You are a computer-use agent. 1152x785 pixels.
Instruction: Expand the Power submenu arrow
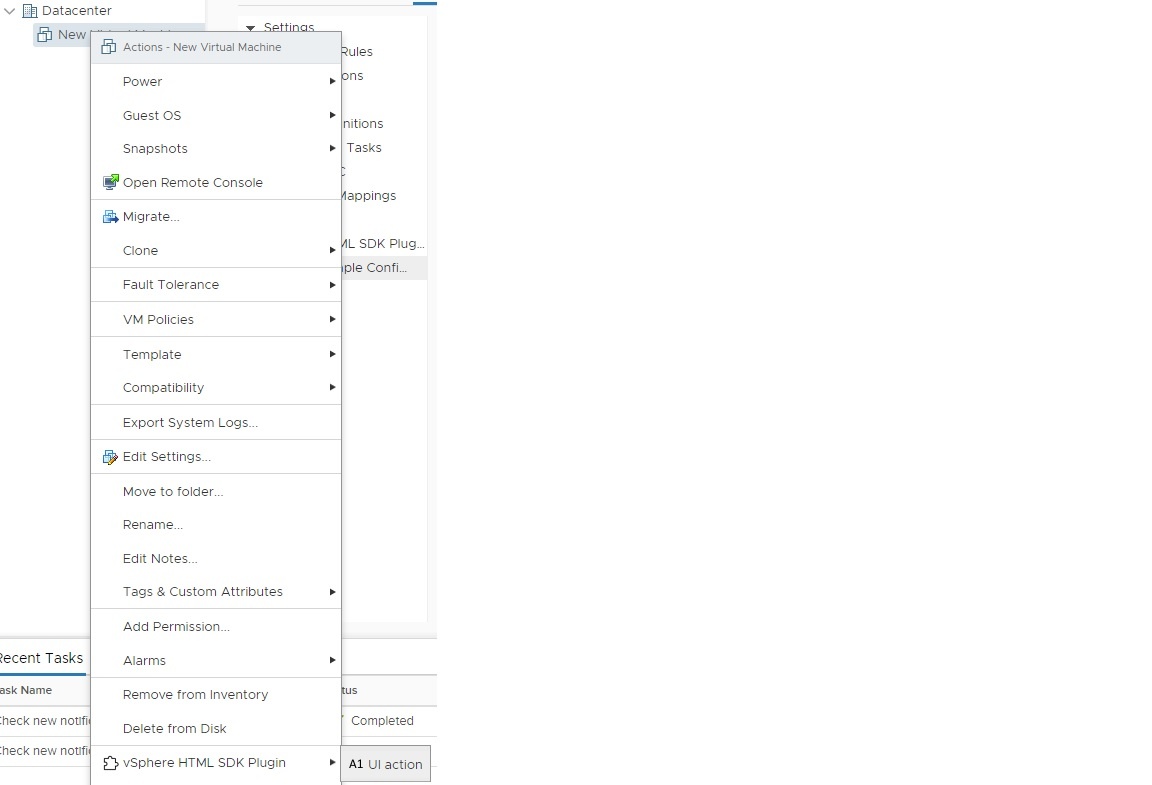332,82
